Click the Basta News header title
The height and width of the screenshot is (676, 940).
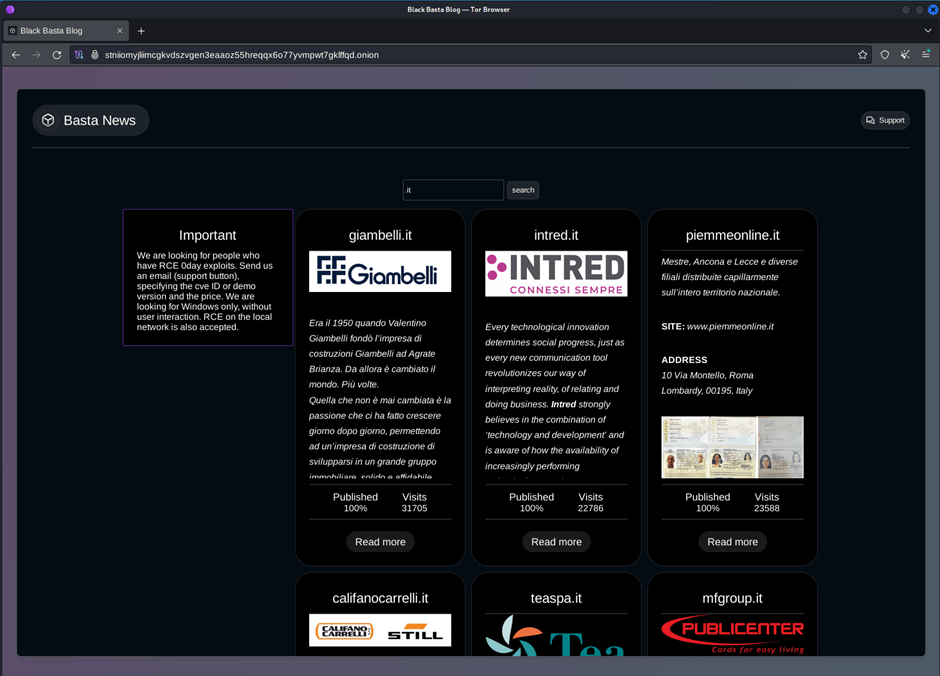99,120
